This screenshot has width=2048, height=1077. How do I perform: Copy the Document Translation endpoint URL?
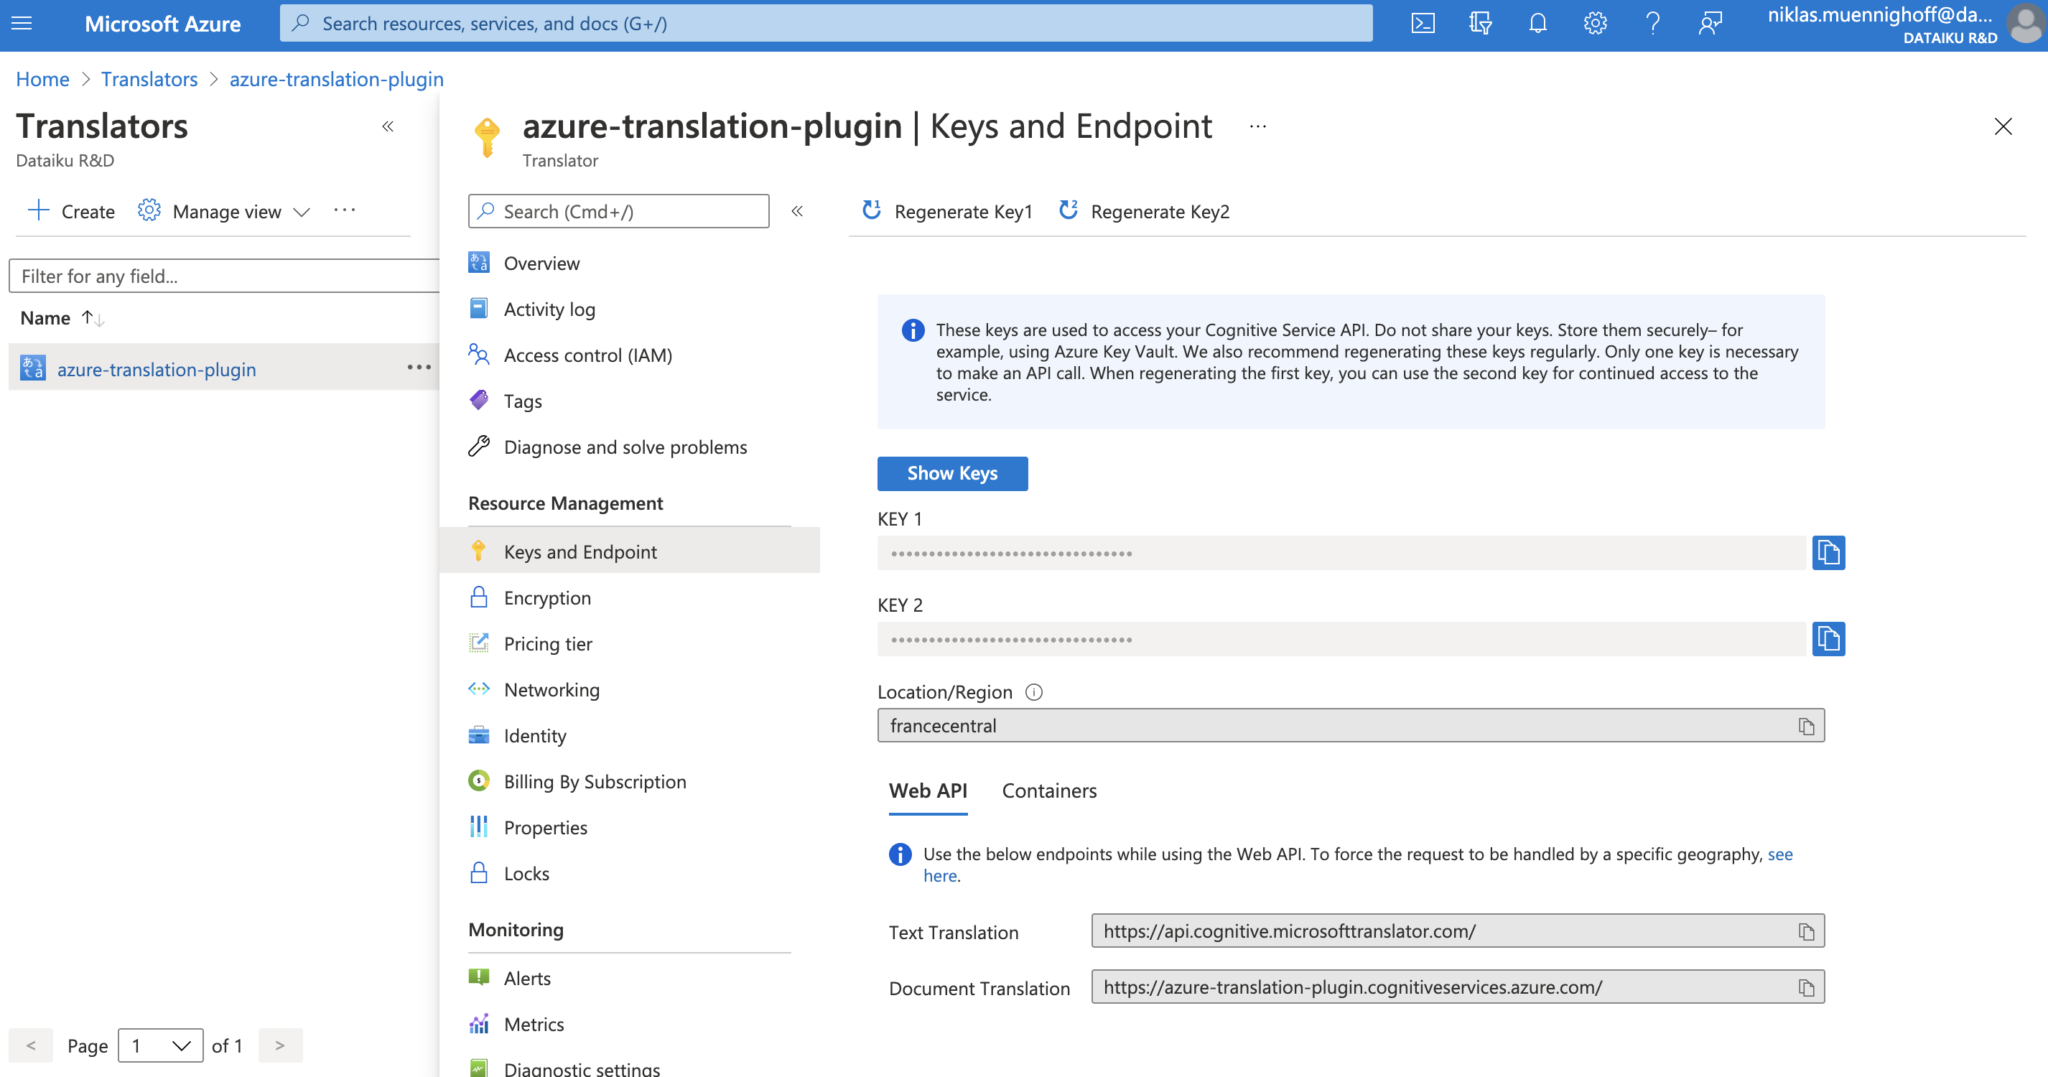coord(1805,988)
